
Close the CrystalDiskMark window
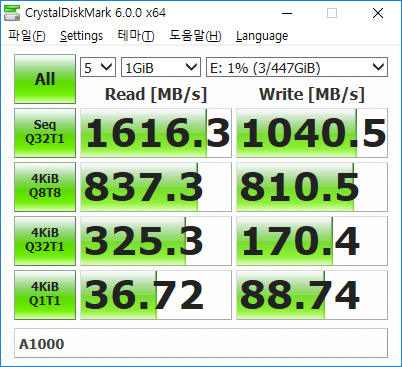(378, 13)
